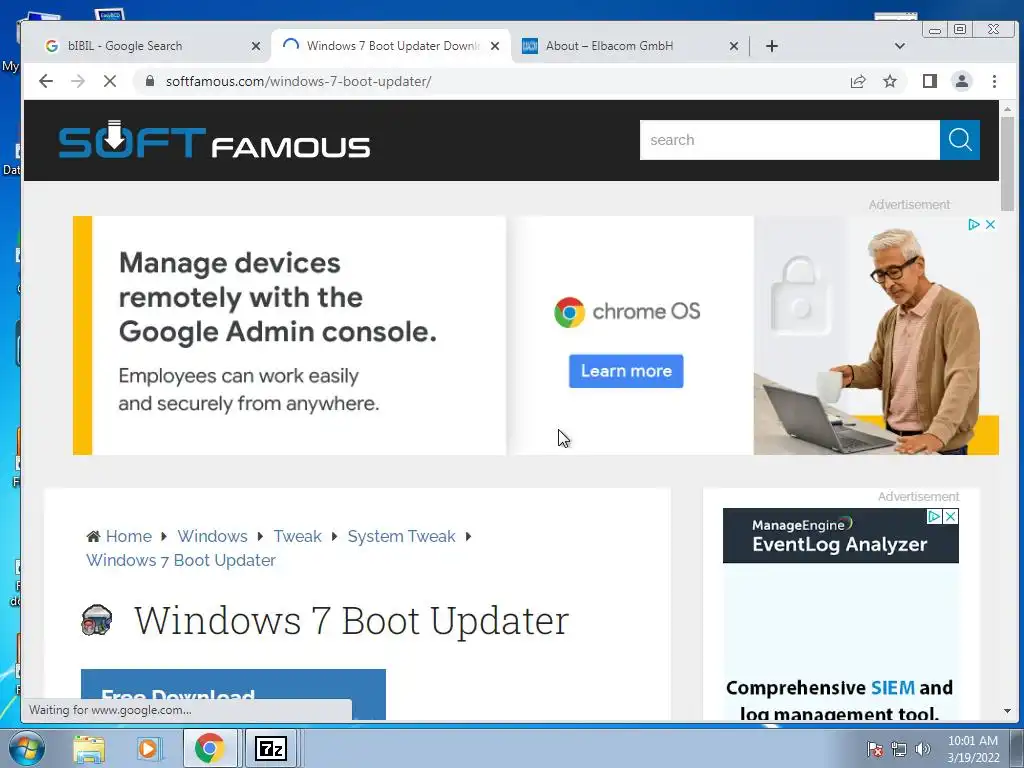This screenshot has height=768, width=1024.
Task: Close the Windows 7 Boot Updater tab
Action: (x=494, y=46)
